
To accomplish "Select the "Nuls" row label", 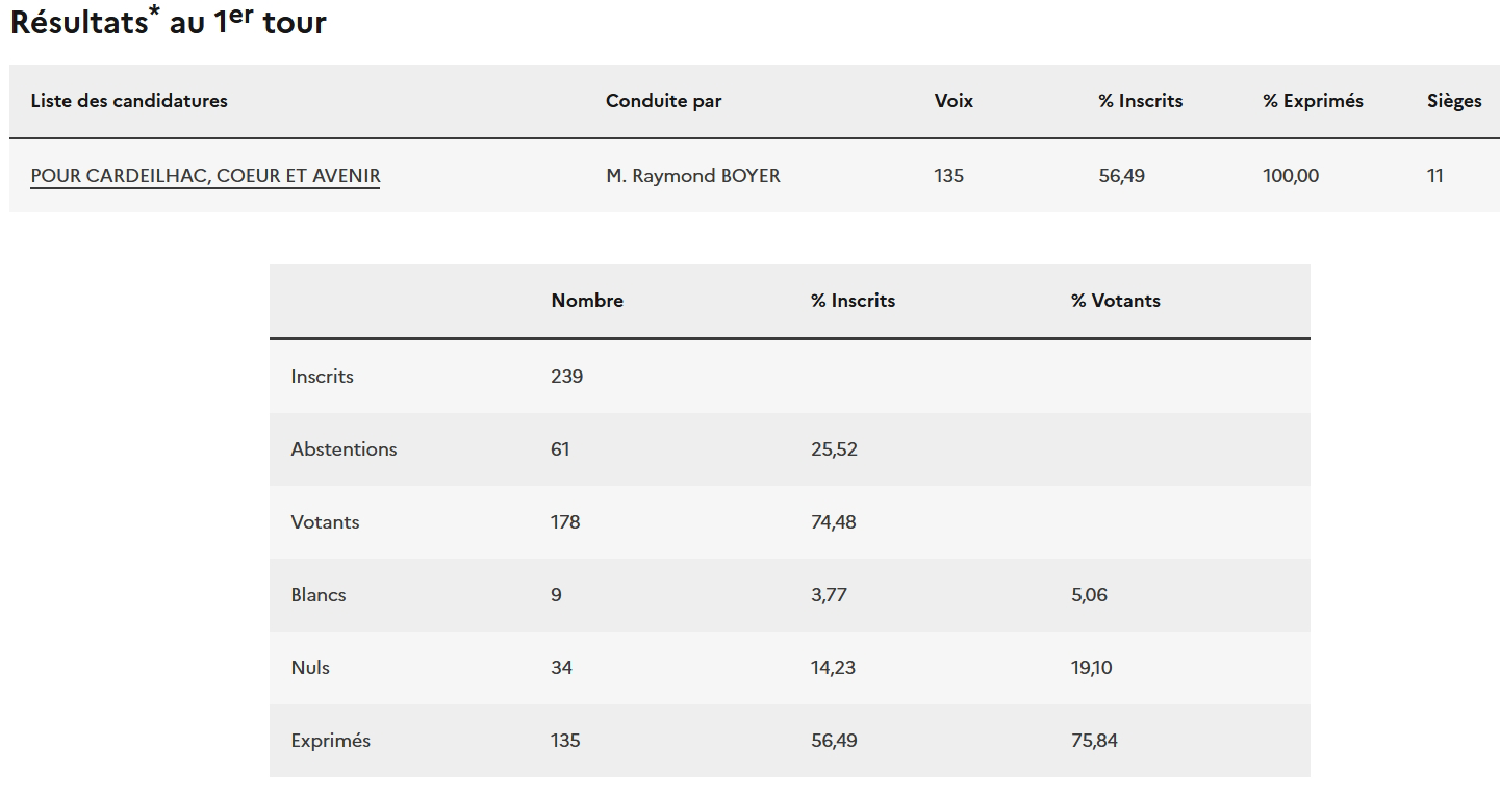I will (310, 668).
